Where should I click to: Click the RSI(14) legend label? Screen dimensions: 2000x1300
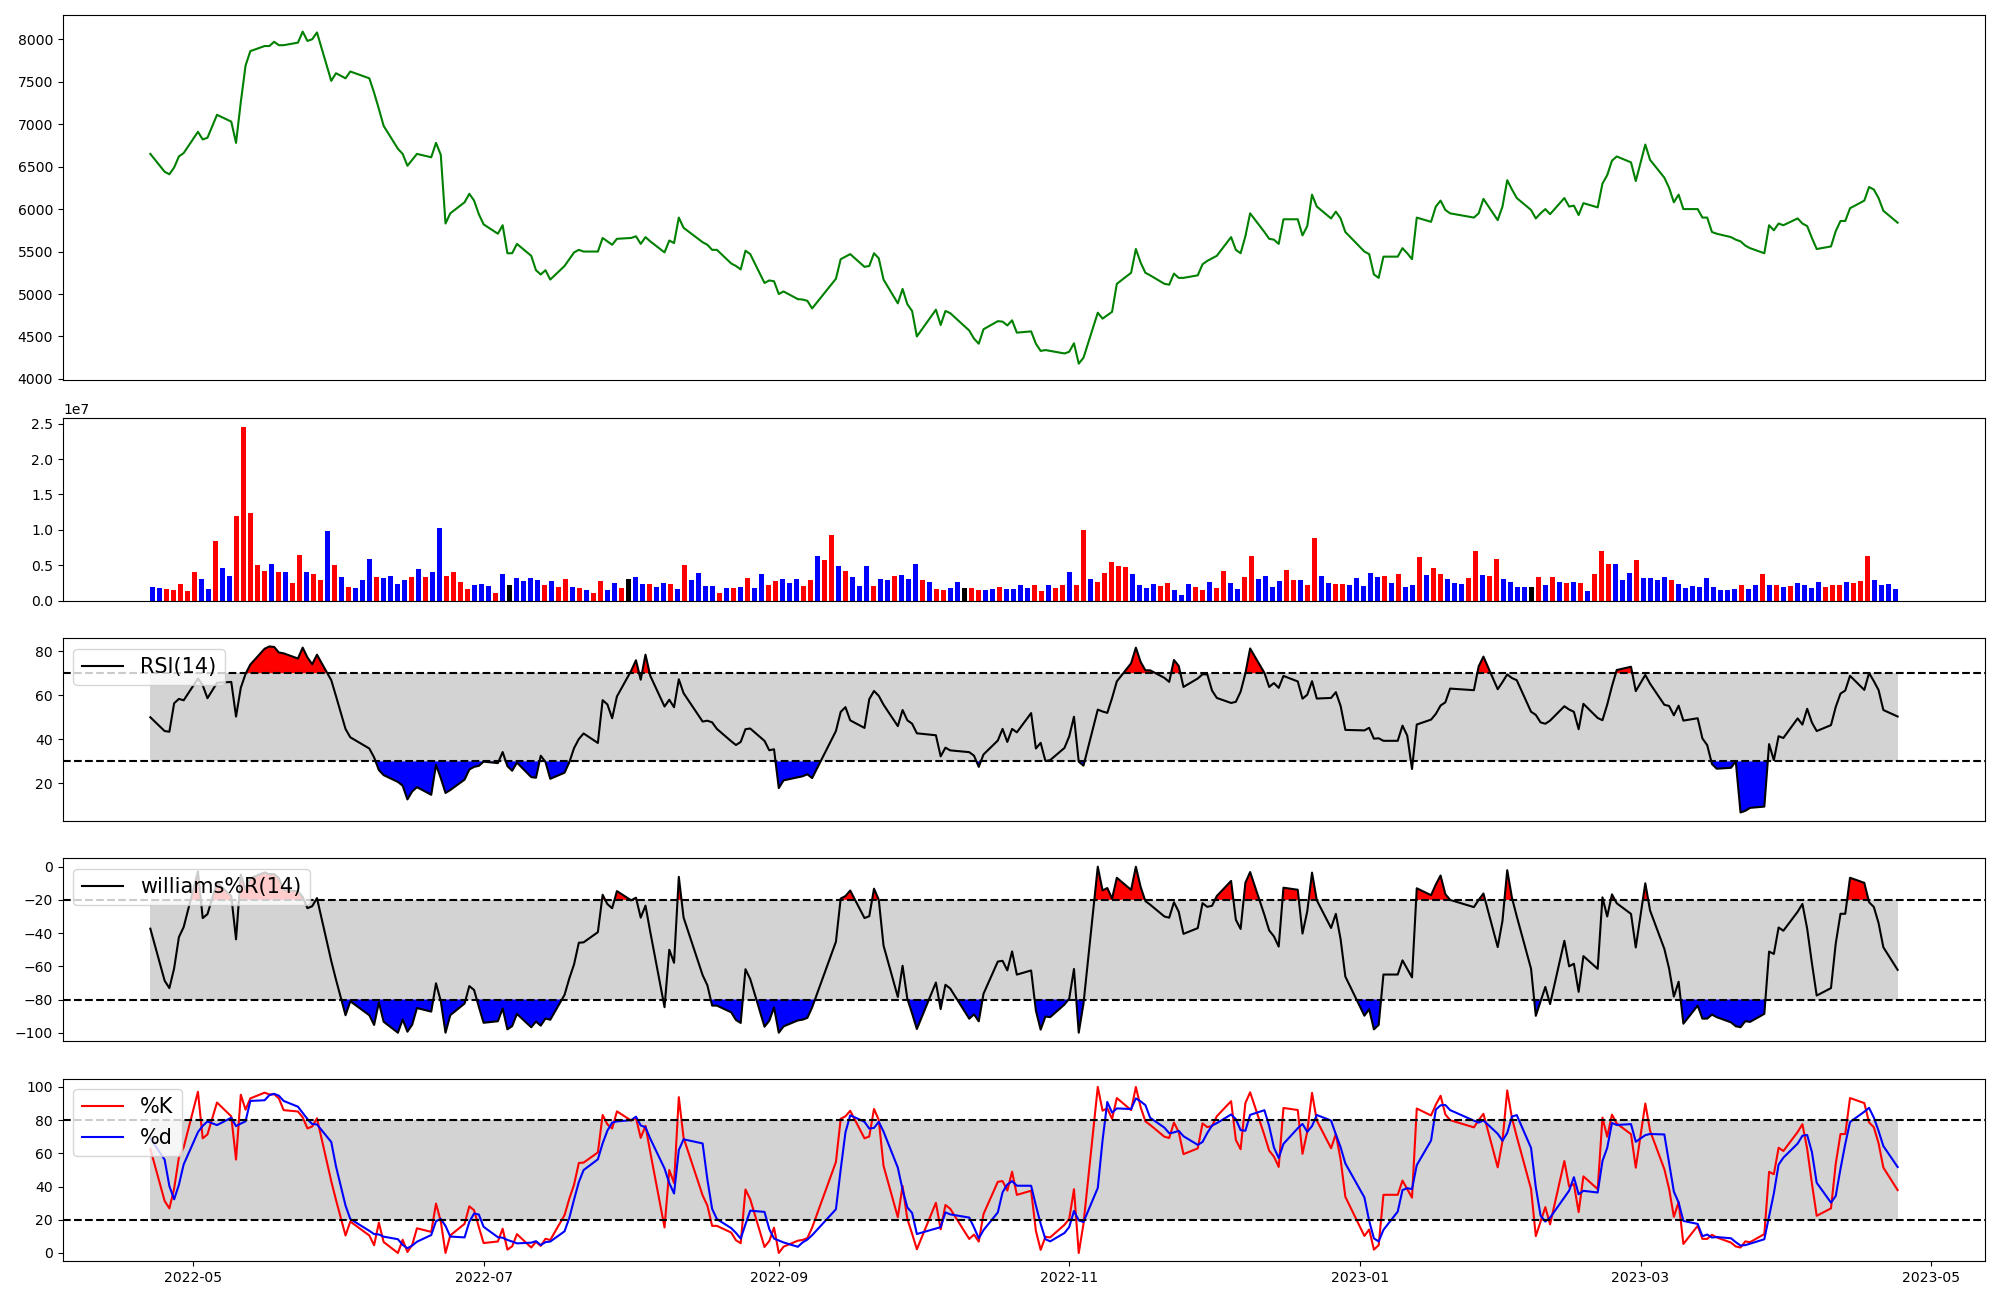point(177,666)
